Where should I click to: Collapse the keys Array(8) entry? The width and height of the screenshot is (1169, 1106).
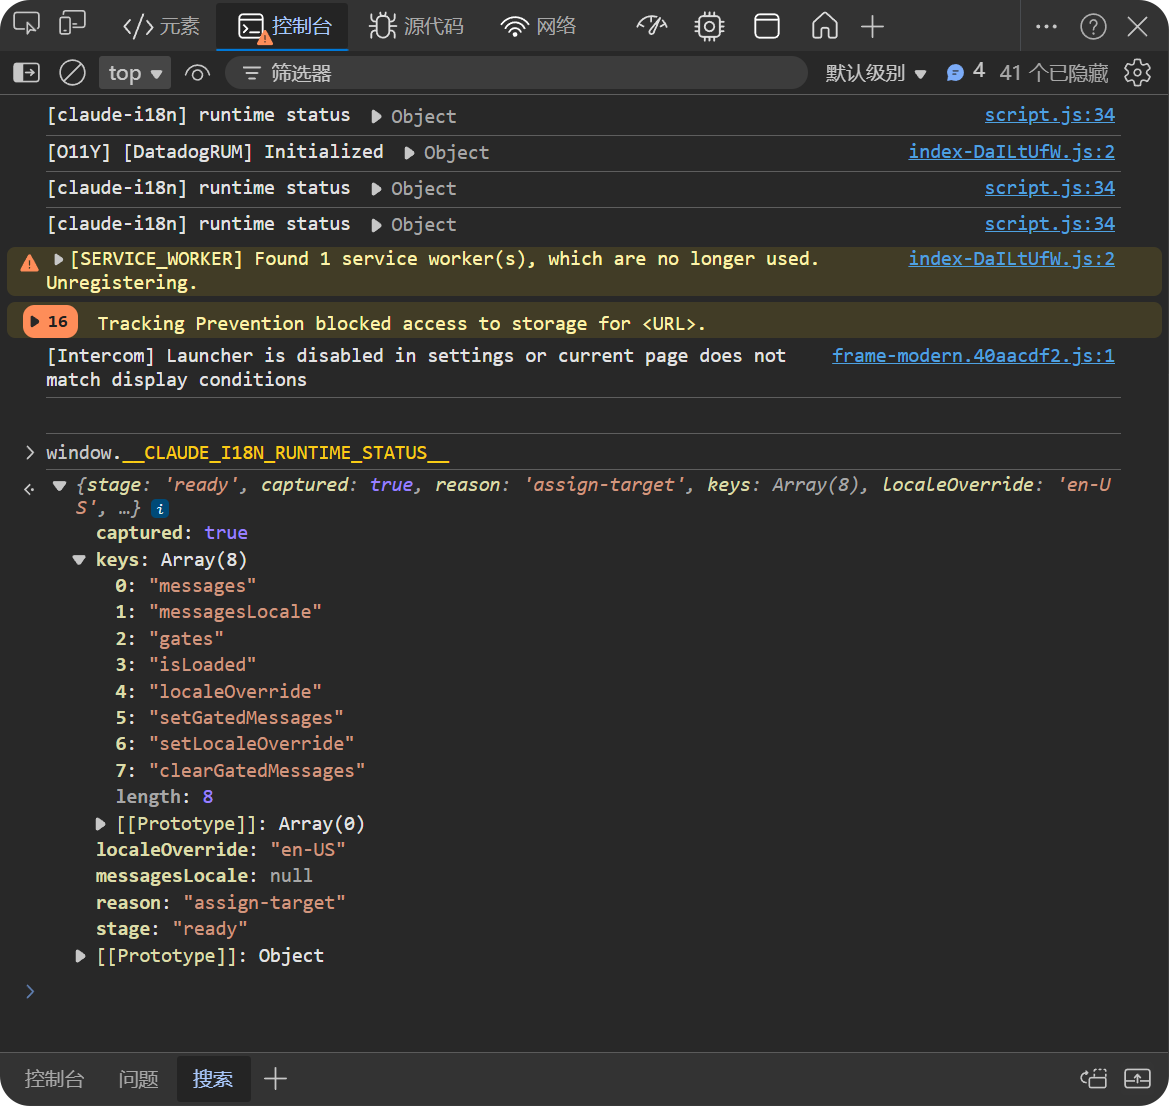pos(78,560)
